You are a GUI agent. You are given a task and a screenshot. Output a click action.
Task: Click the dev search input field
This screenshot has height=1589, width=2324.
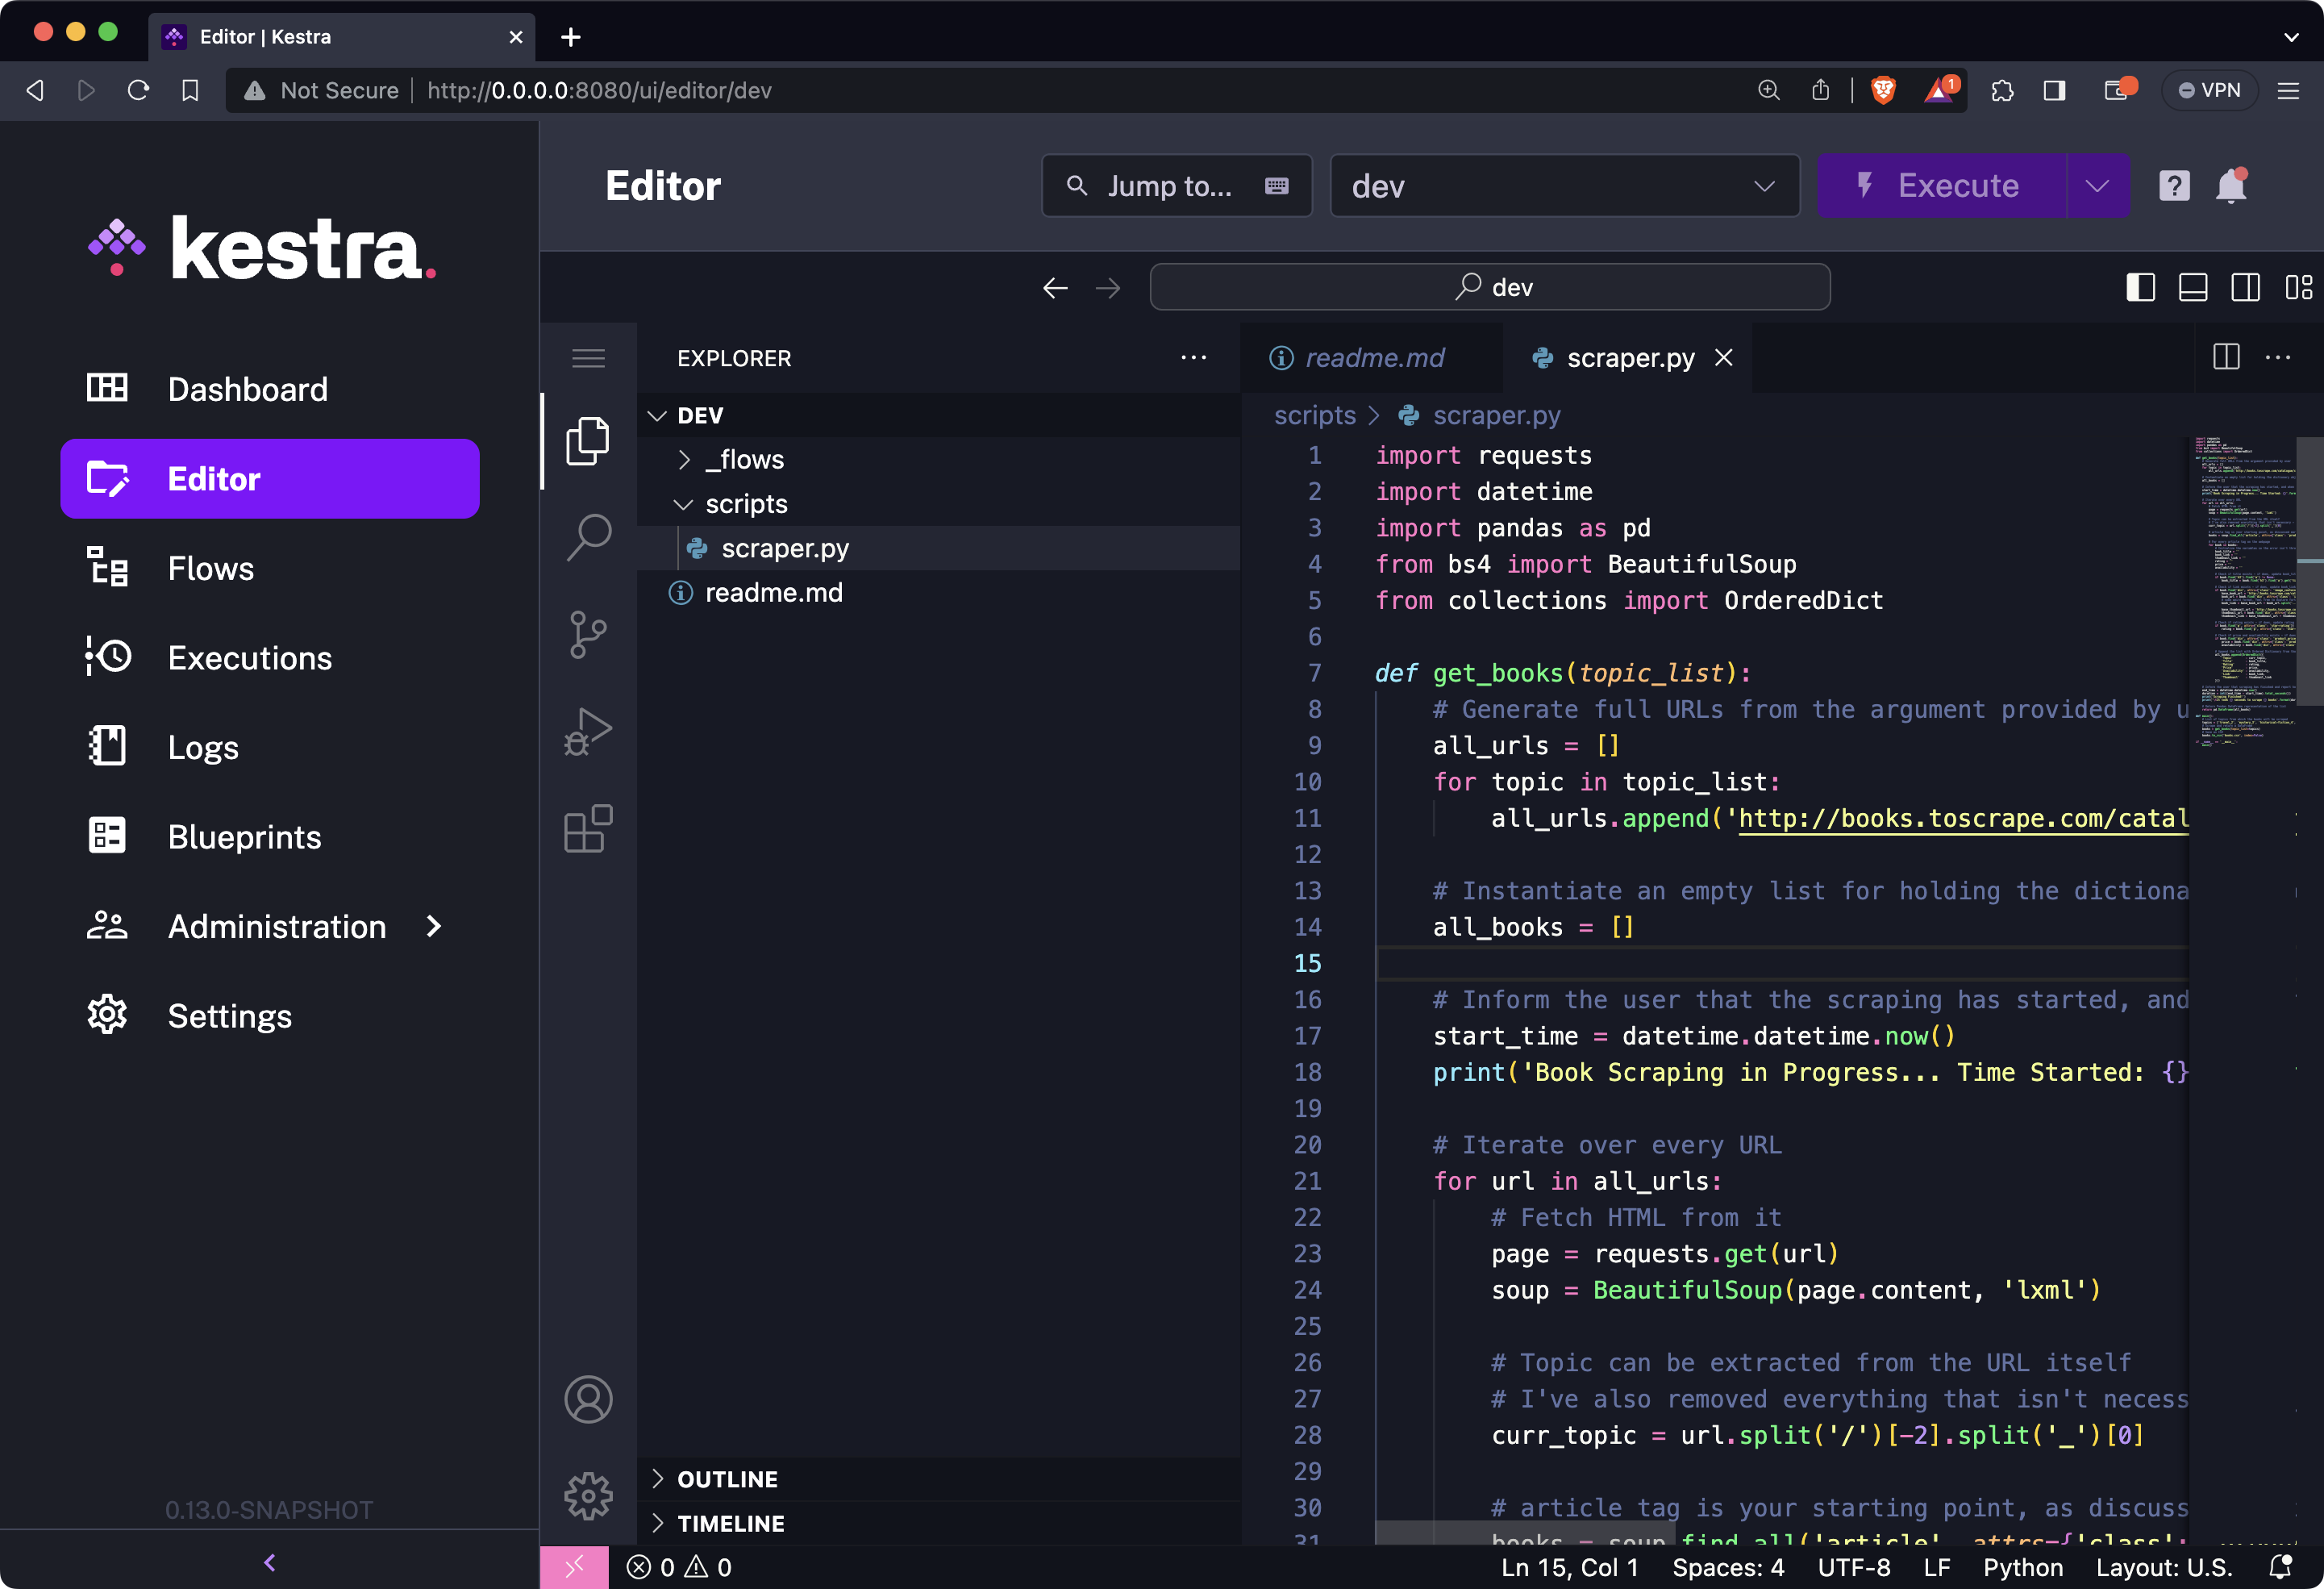tap(1490, 287)
